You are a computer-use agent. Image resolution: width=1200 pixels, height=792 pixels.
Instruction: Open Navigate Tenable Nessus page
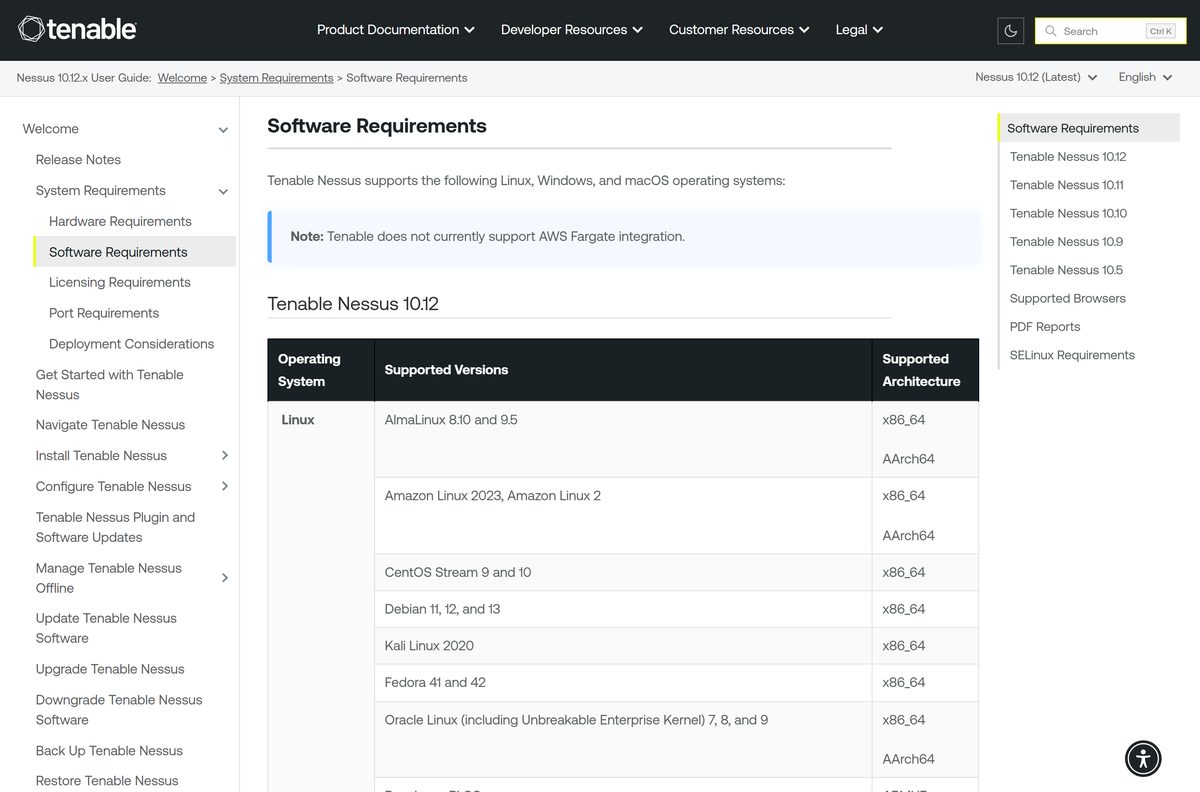coord(110,425)
